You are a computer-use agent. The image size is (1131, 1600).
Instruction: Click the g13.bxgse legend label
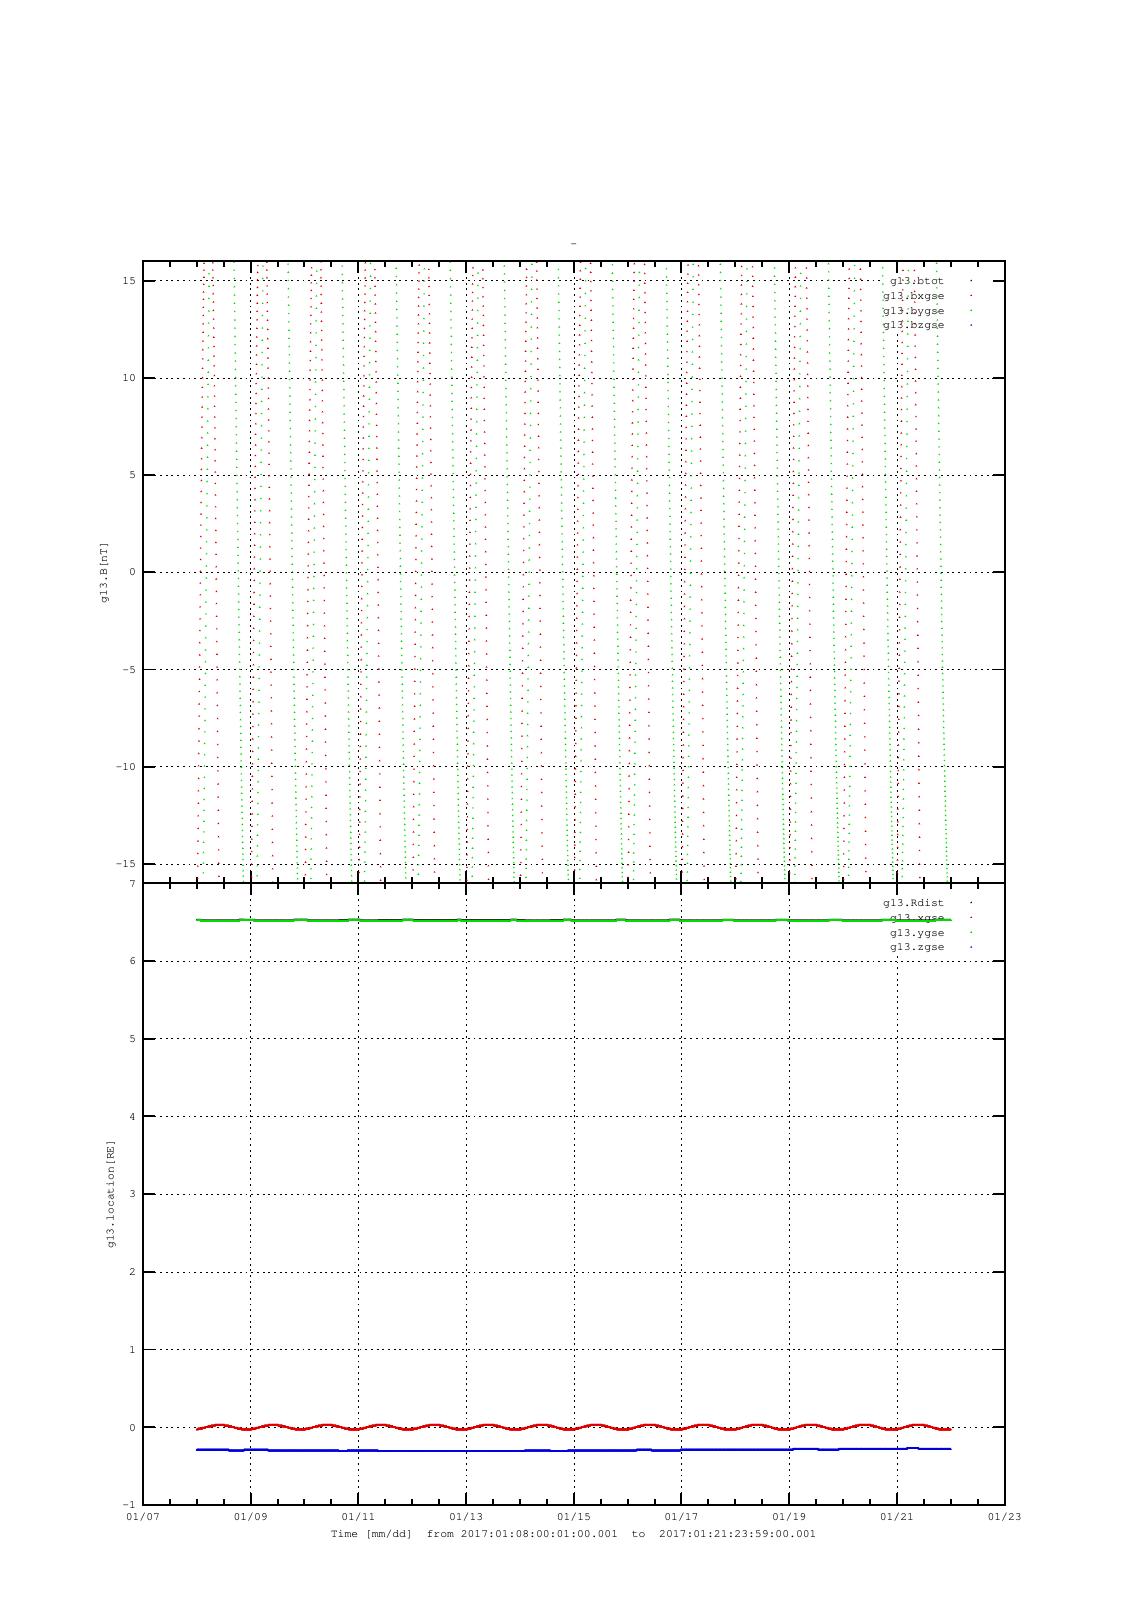(x=913, y=296)
